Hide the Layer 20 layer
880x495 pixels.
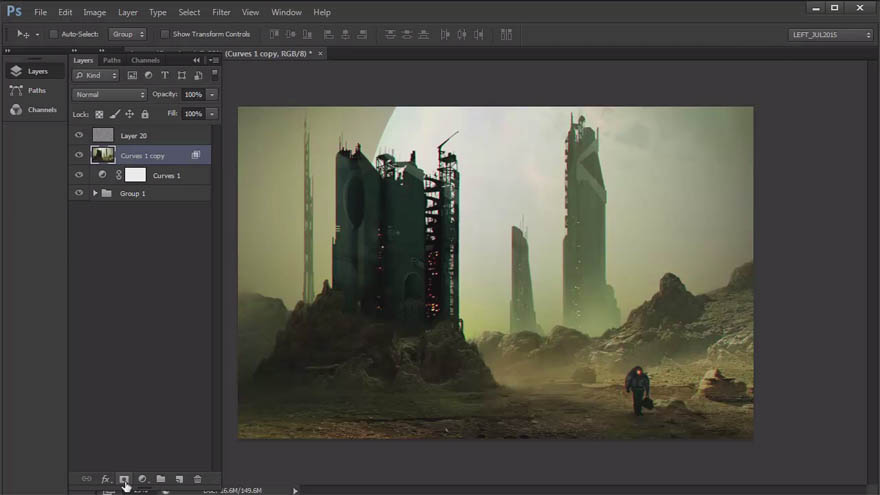(x=79, y=135)
